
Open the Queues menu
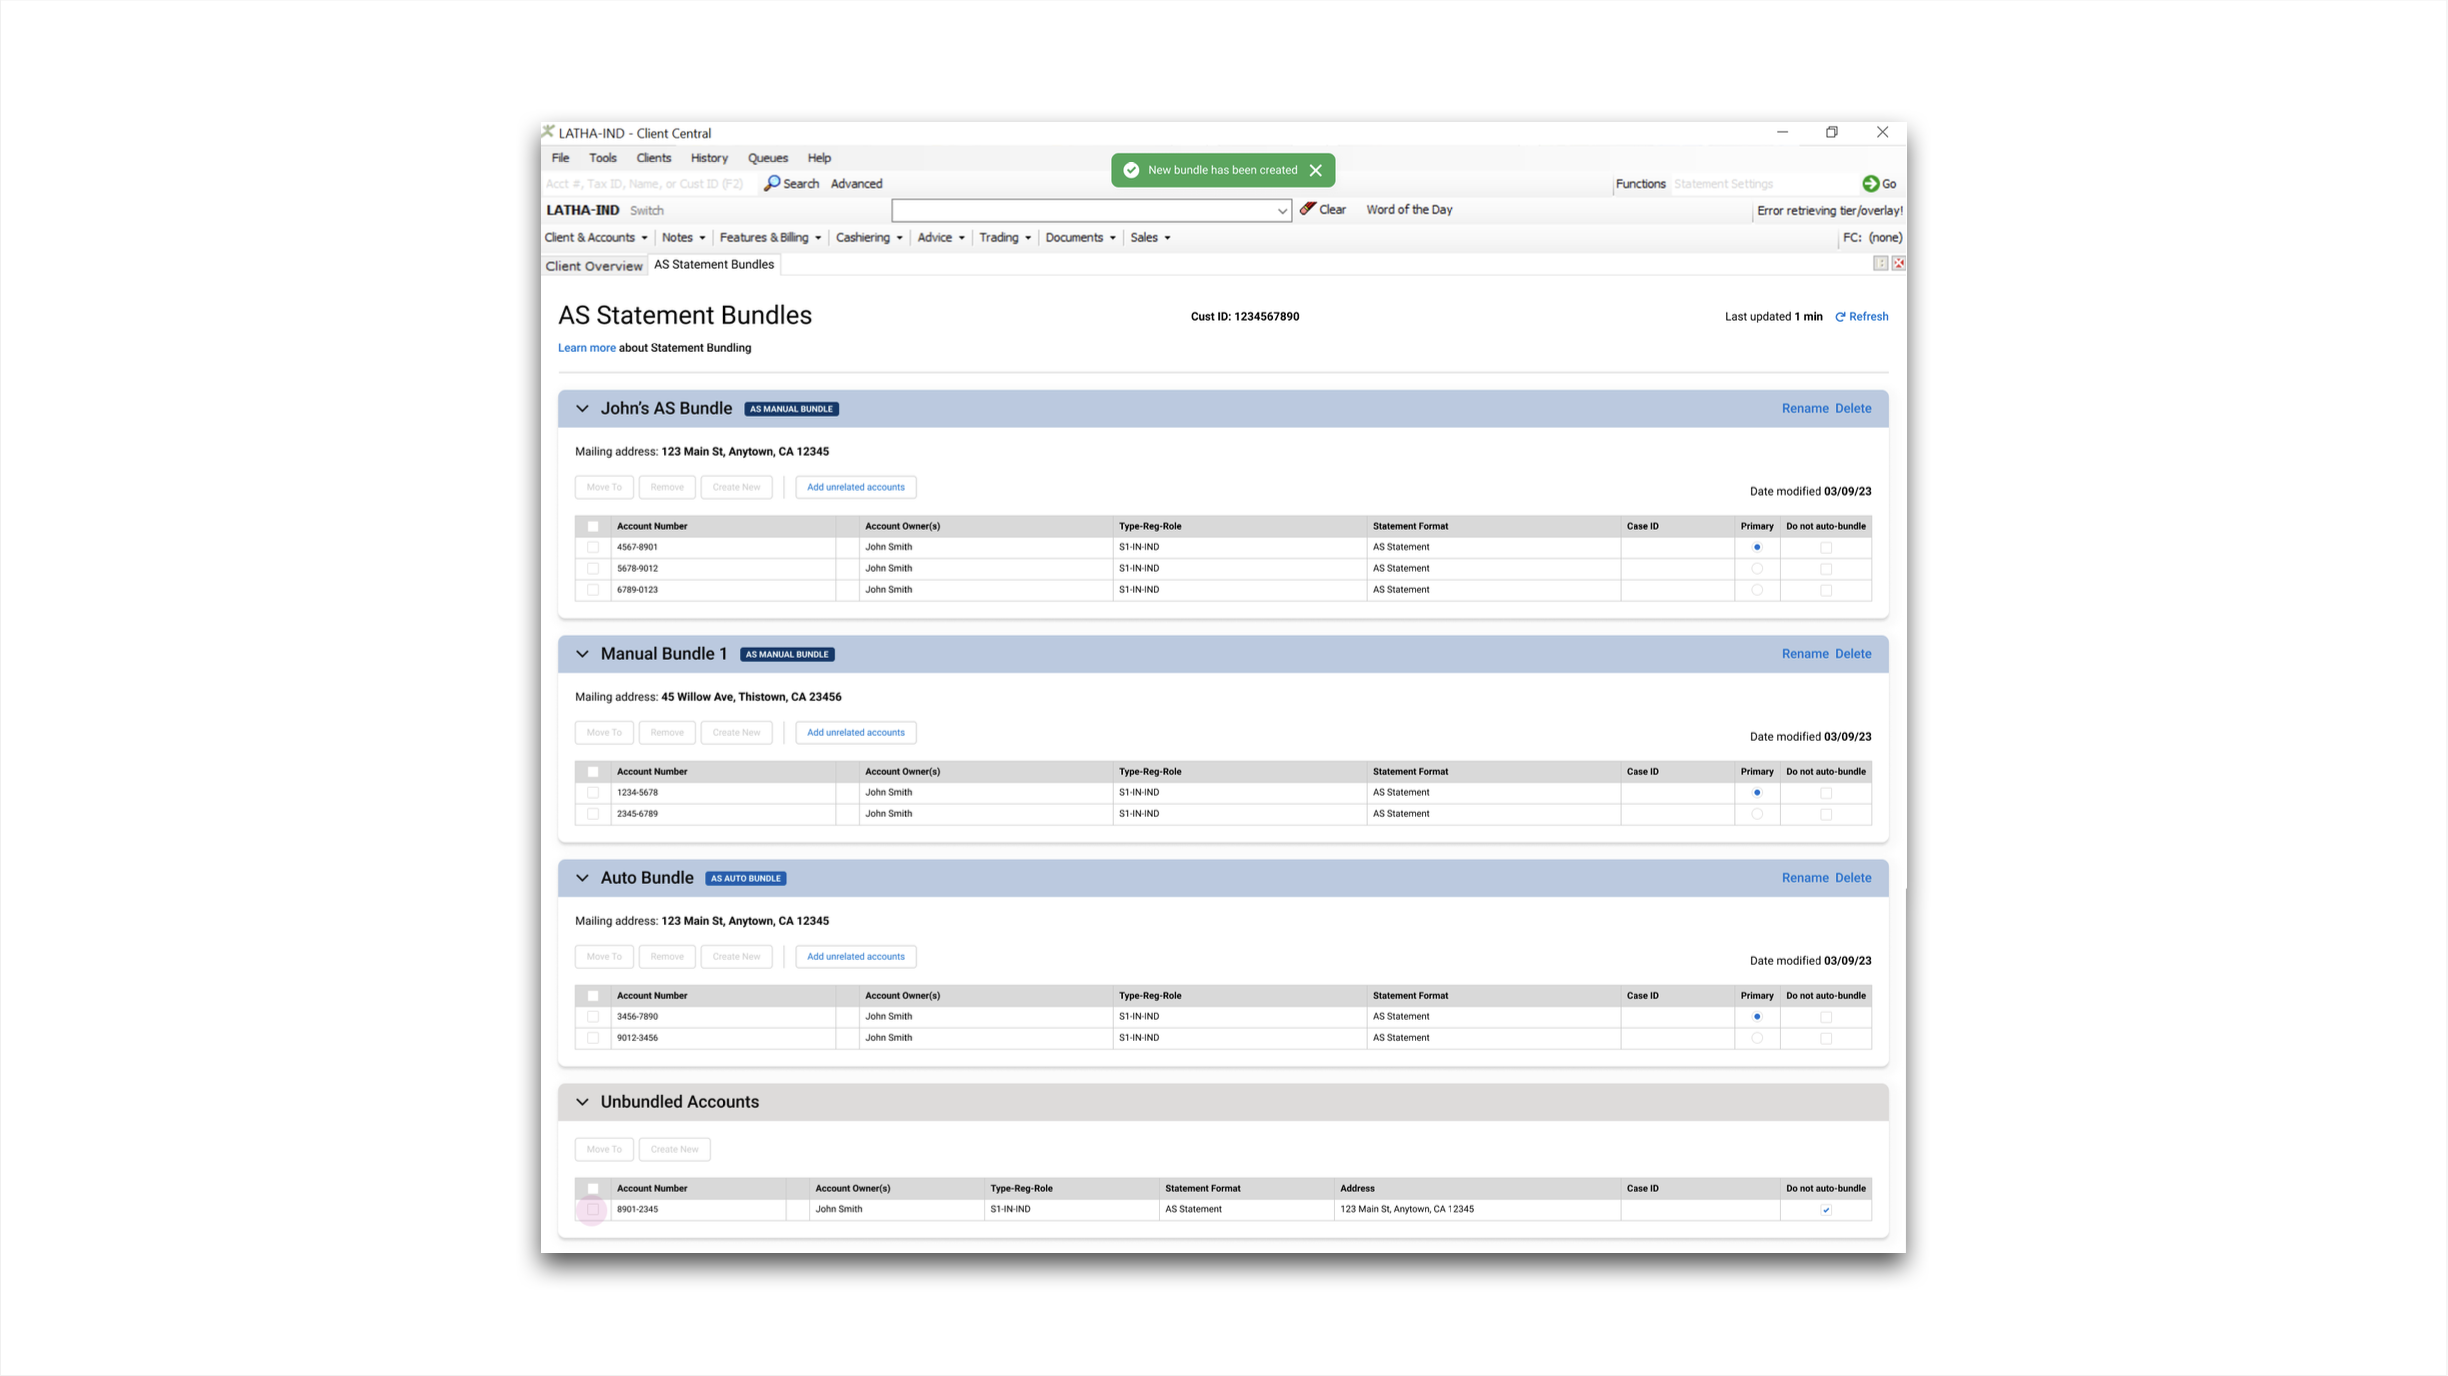point(767,158)
